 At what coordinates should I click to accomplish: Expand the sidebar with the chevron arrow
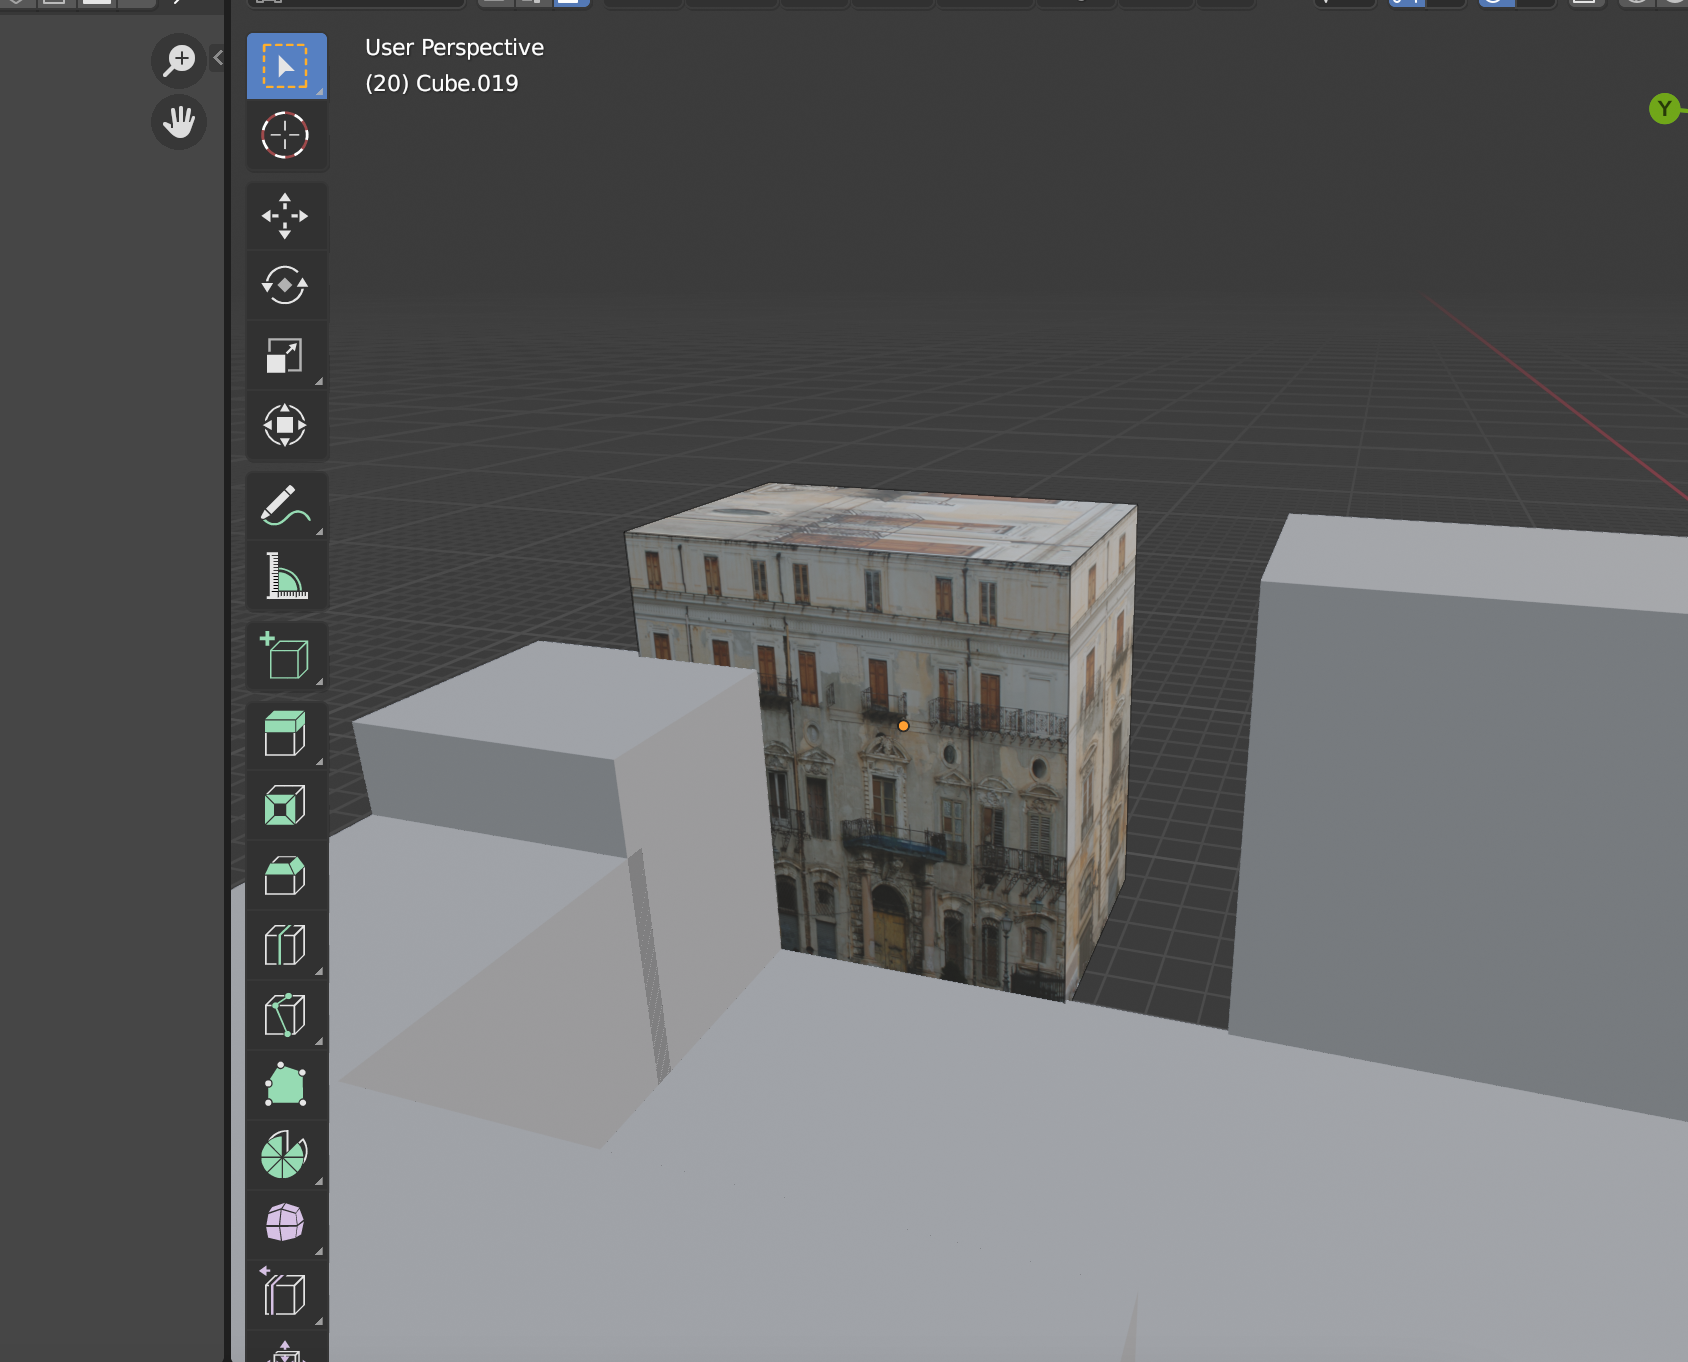coord(218,58)
